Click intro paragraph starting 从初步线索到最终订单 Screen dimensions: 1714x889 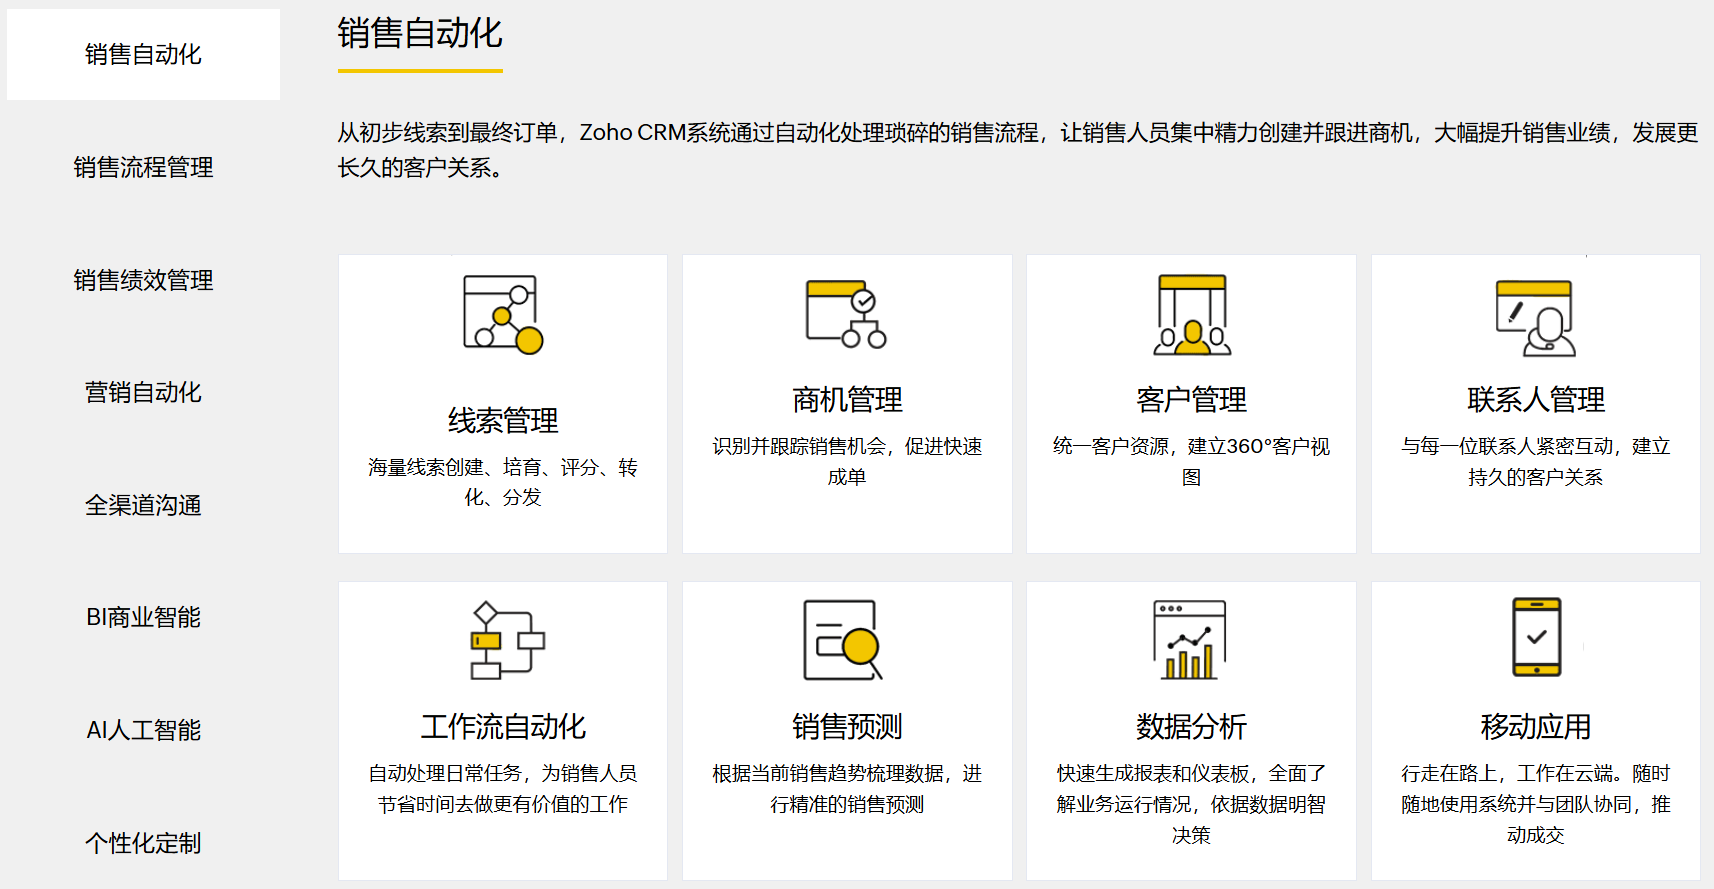(x=1017, y=150)
